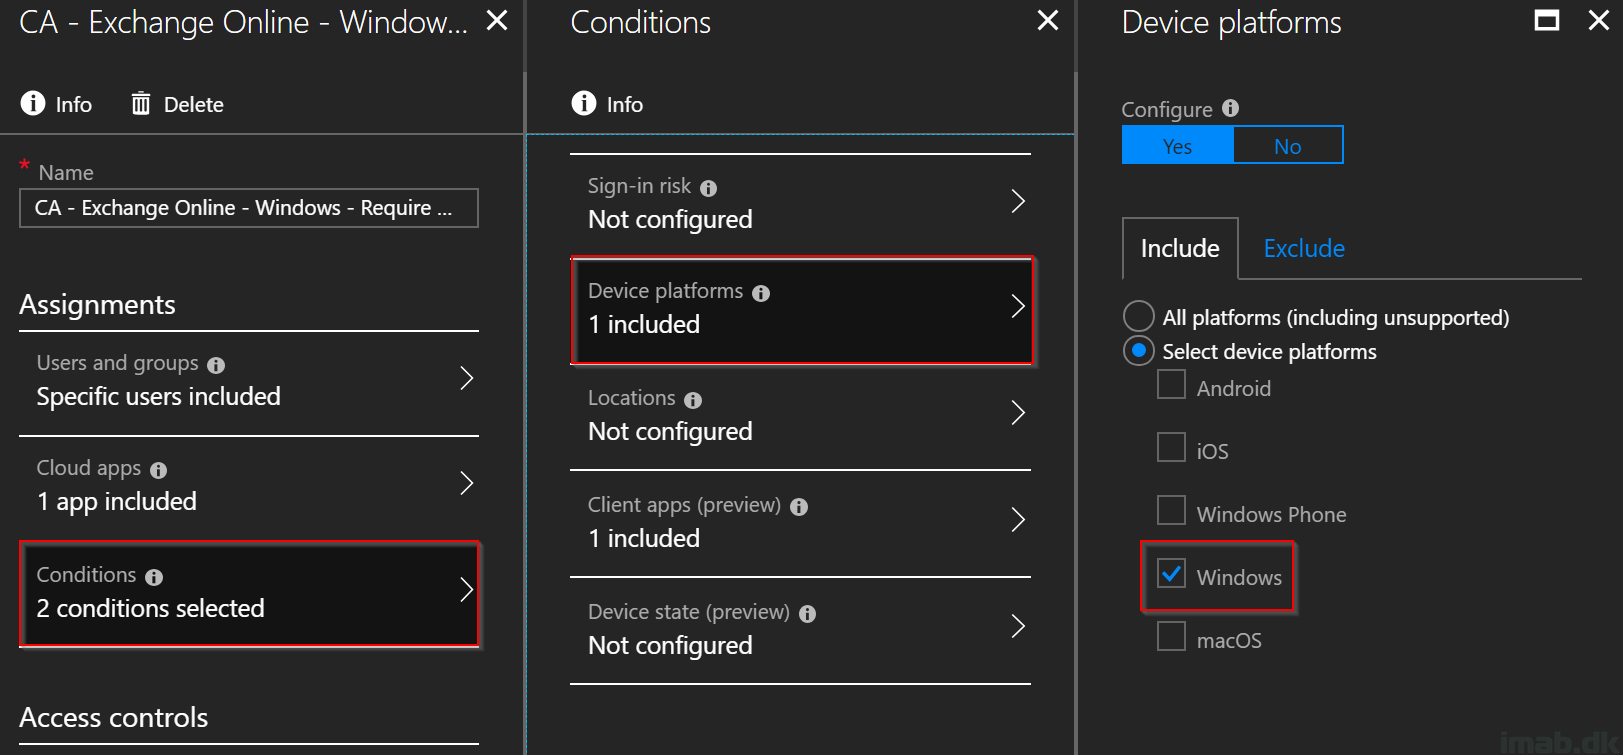The height and width of the screenshot is (755, 1623).
Task: Open Users and groups assignment chevron
Action: click(466, 378)
